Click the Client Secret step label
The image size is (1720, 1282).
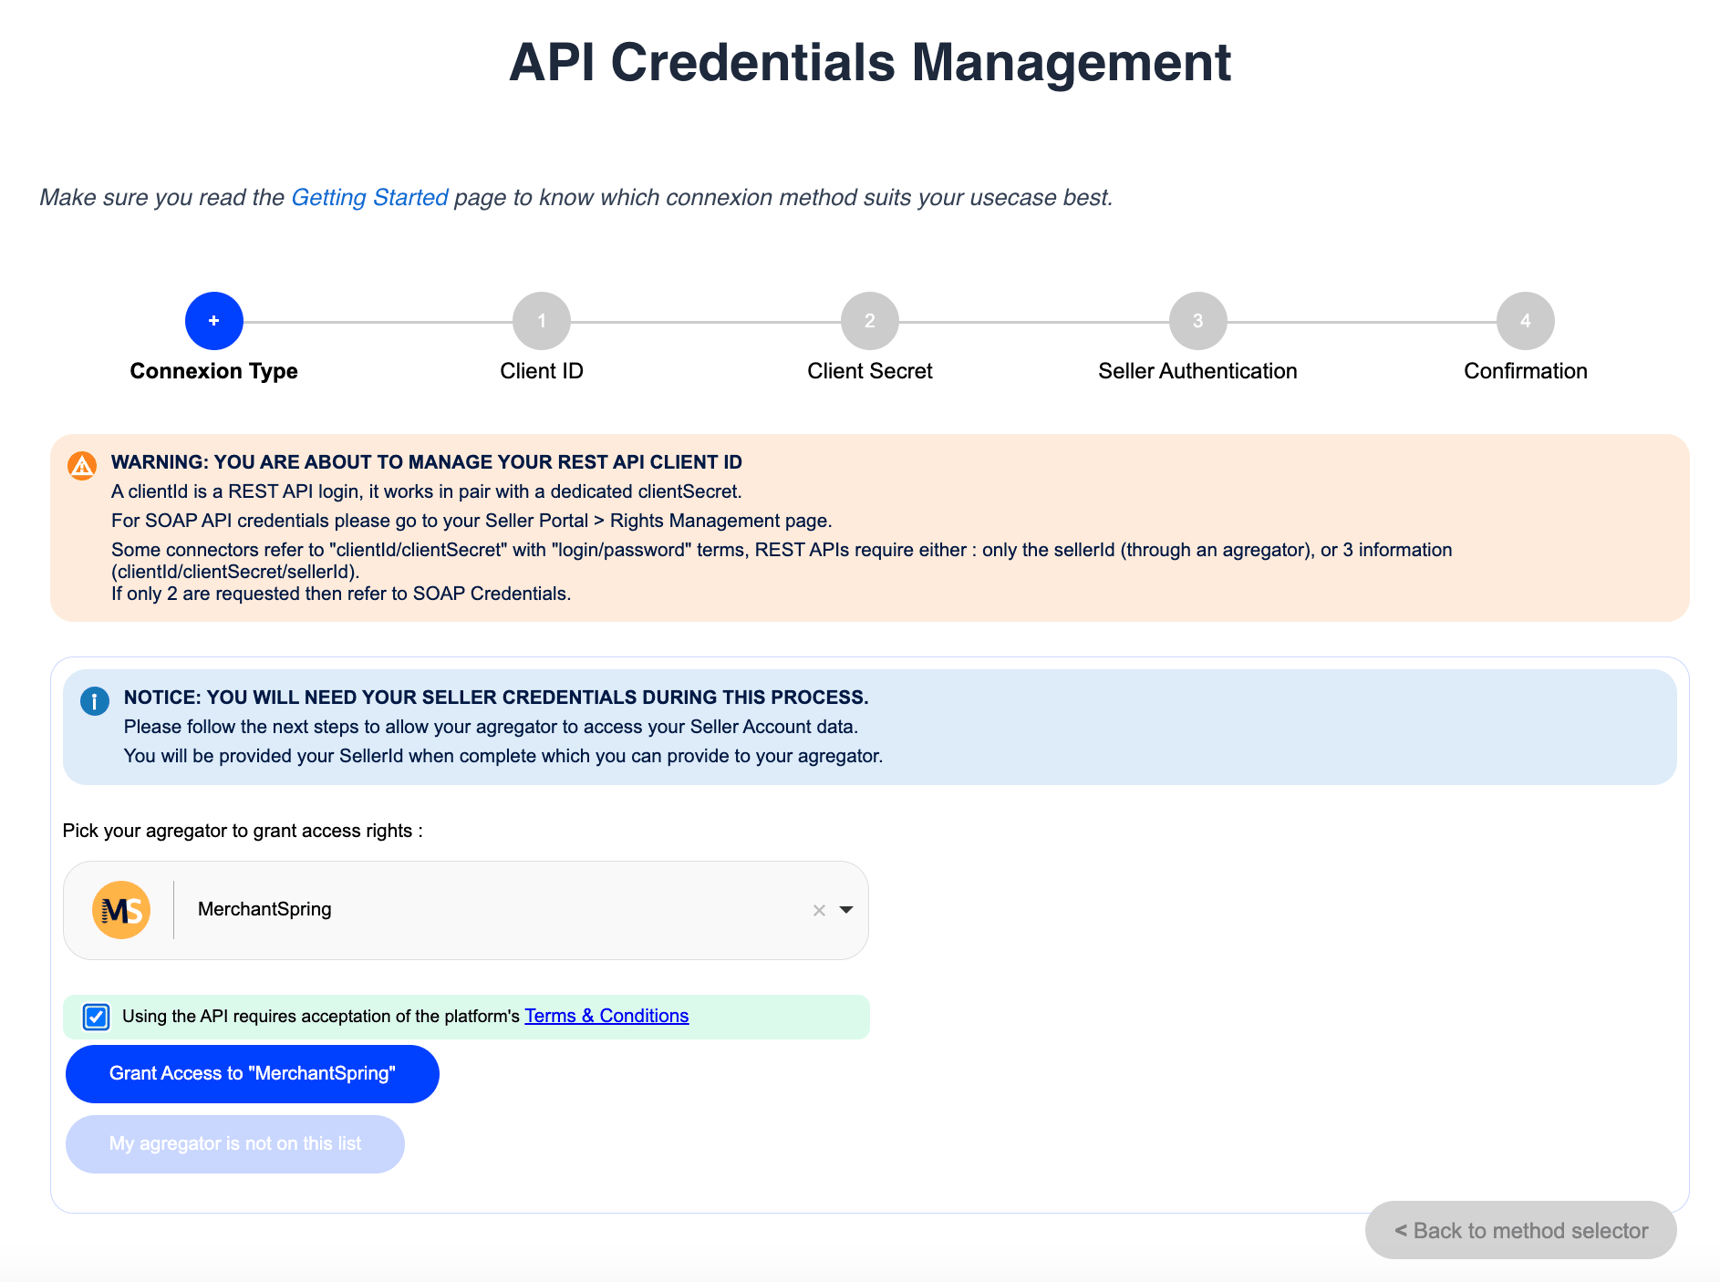click(869, 371)
